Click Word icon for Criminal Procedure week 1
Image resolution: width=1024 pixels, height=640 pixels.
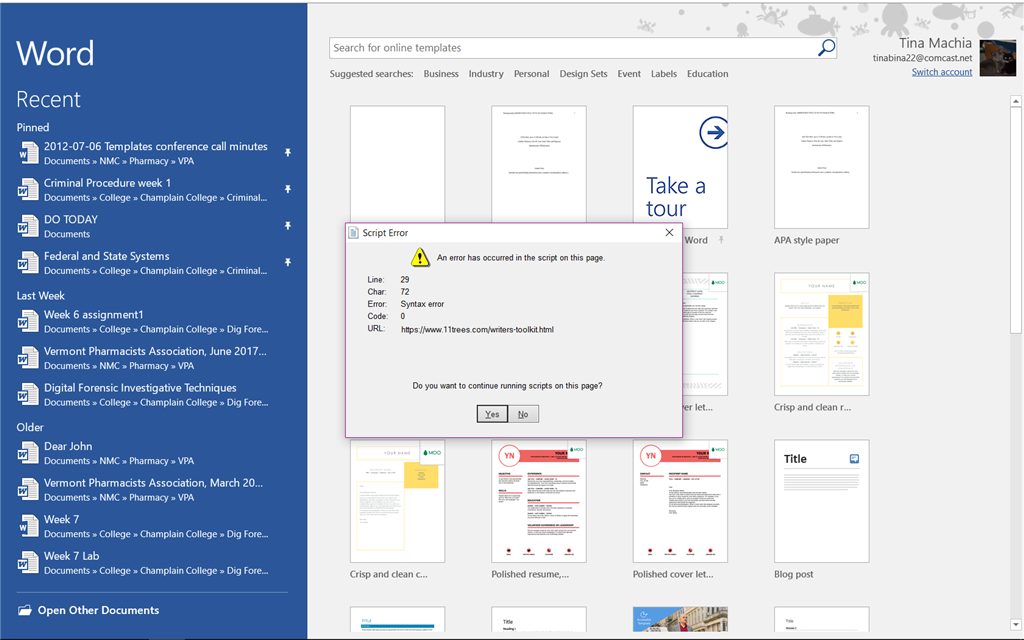[27, 189]
